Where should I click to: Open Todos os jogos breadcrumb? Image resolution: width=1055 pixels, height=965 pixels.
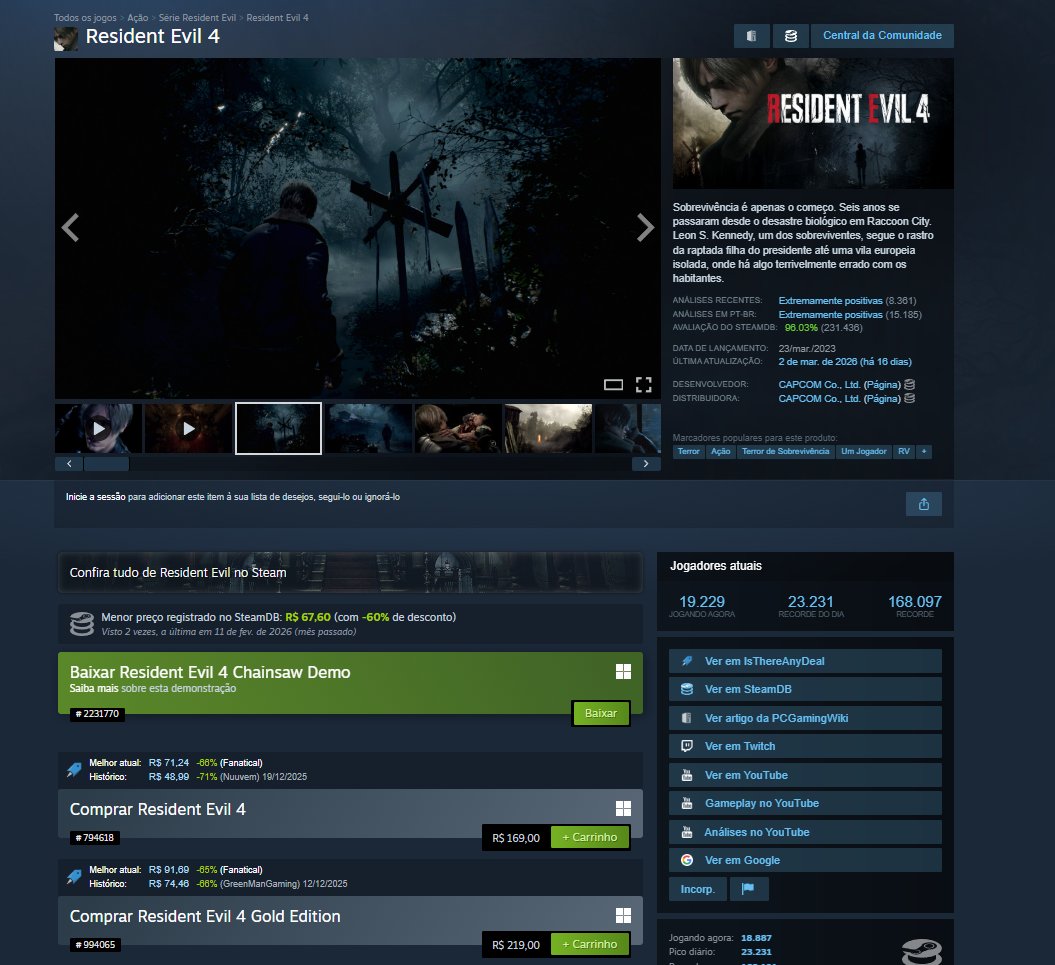(85, 18)
